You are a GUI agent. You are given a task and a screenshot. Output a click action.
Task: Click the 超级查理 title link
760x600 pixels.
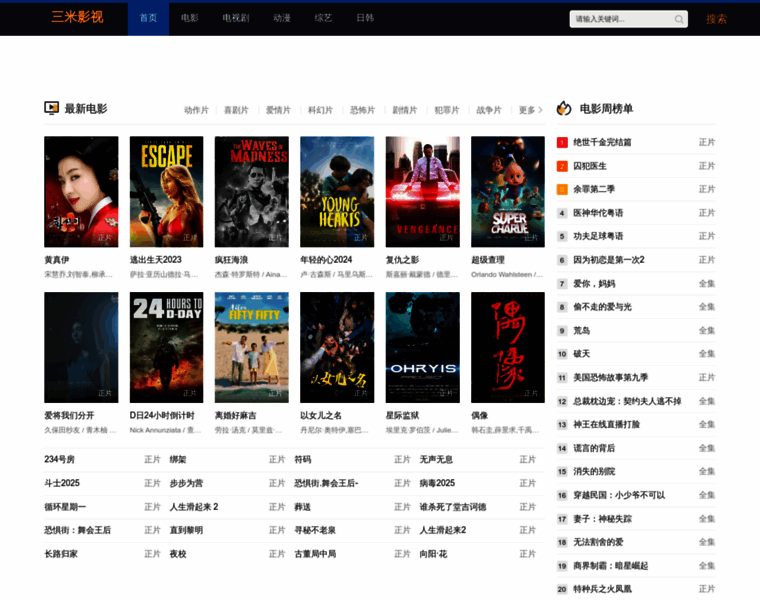[488, 260]
